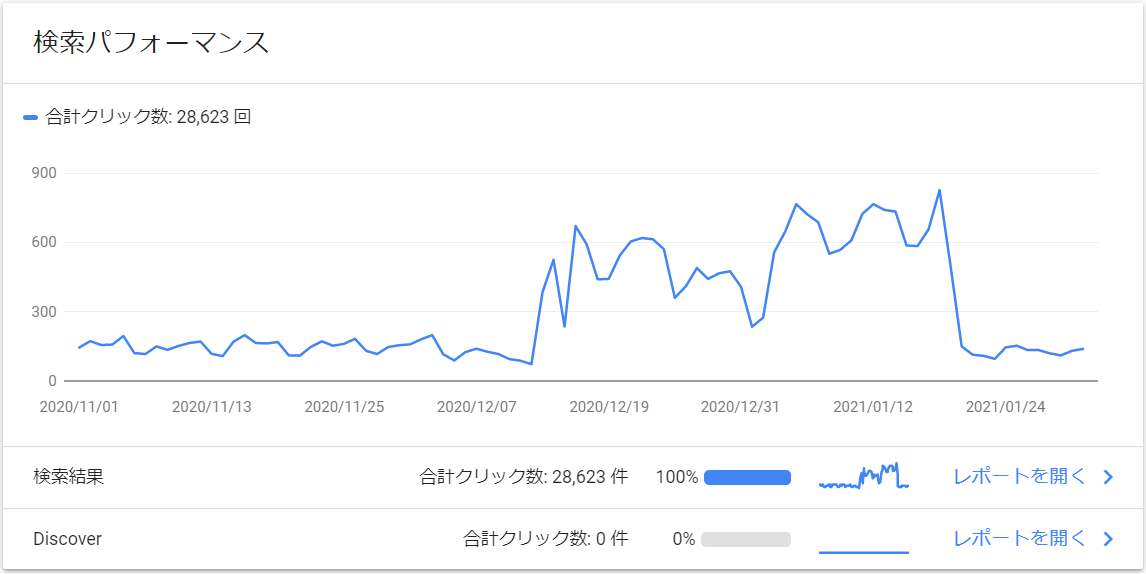Click the 2021/01/12 date axis label
The image size is (1146, 574).
click(873, 407)
